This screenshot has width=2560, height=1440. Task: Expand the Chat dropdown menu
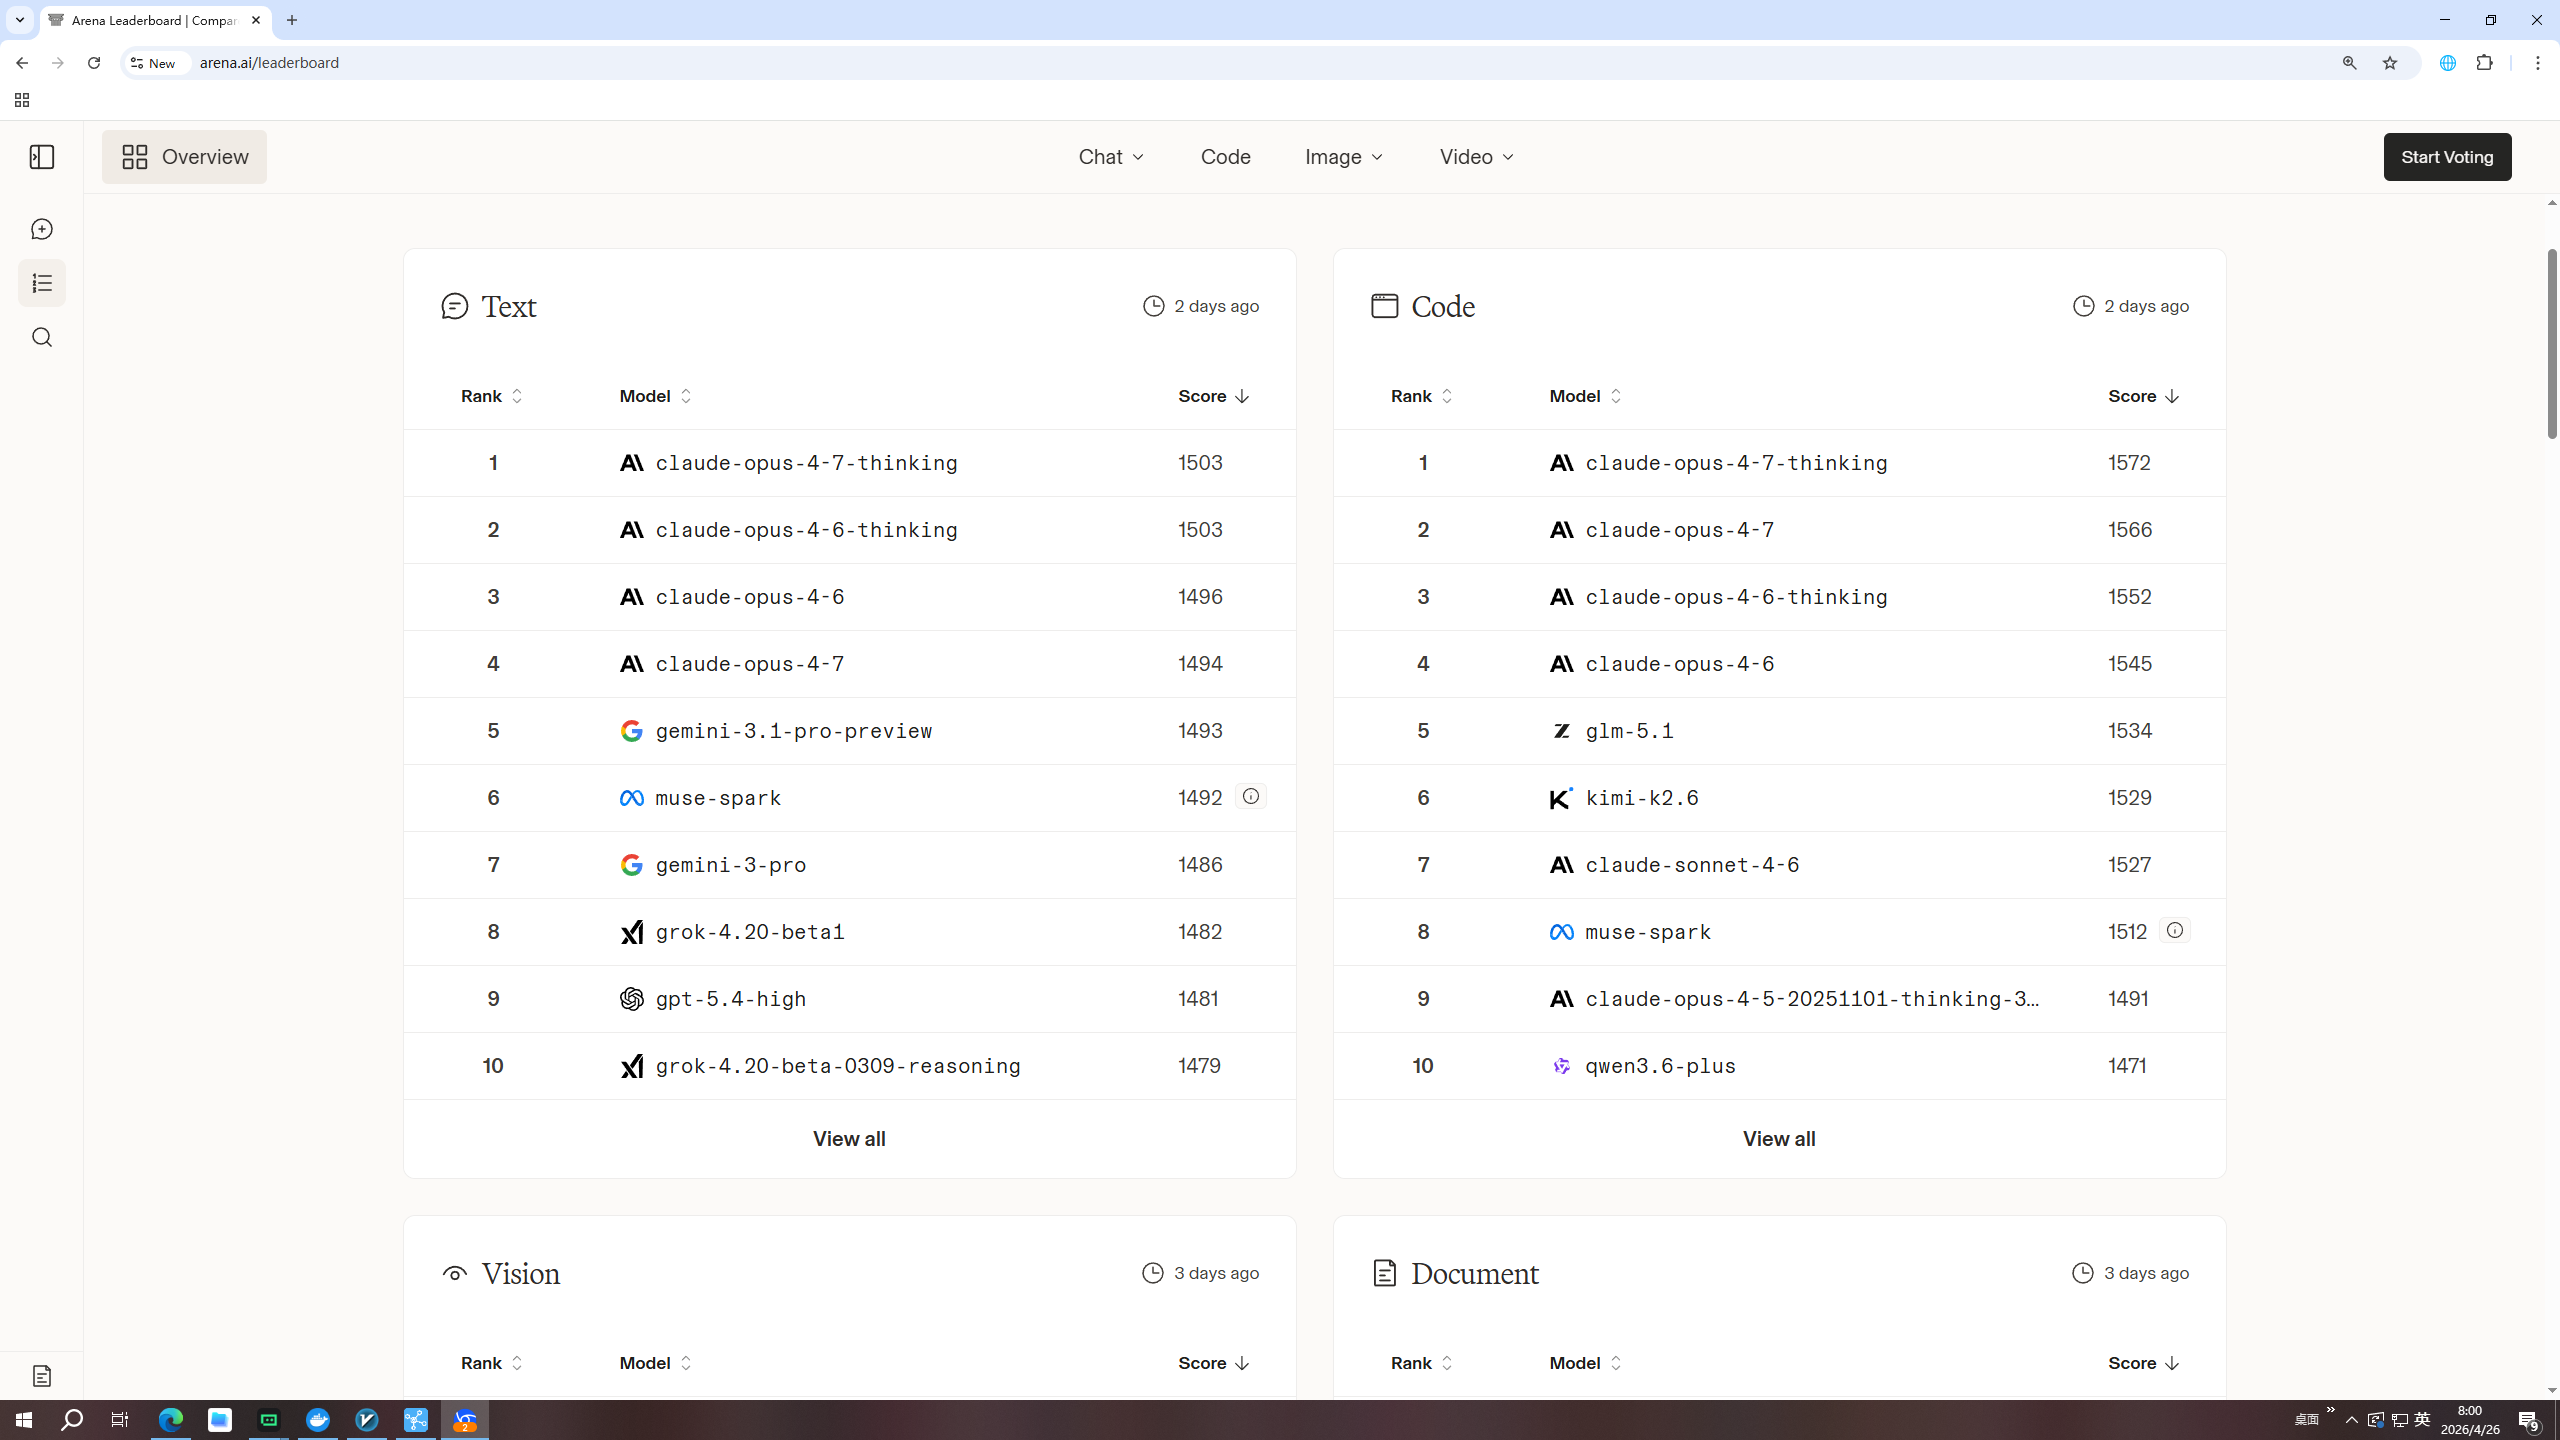coord(1111,157)
